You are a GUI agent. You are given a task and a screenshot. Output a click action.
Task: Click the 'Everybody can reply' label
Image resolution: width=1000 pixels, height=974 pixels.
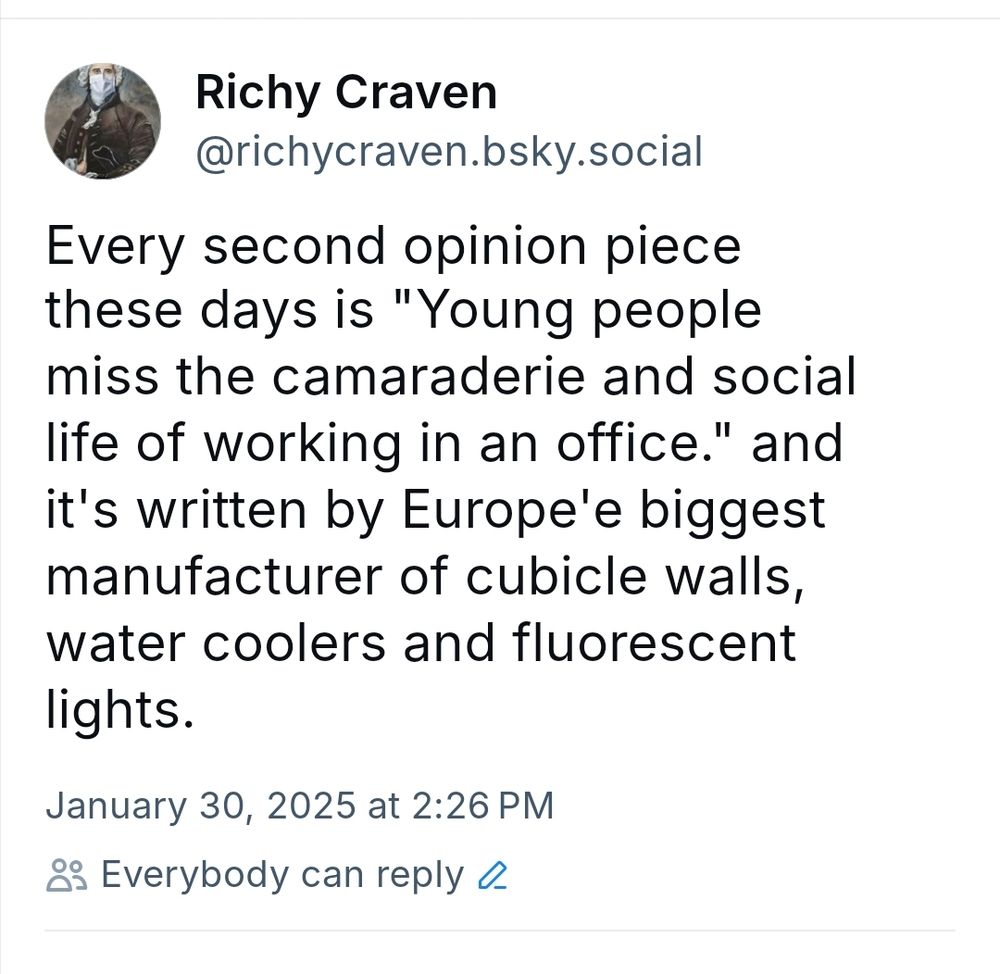coord(283,873)
